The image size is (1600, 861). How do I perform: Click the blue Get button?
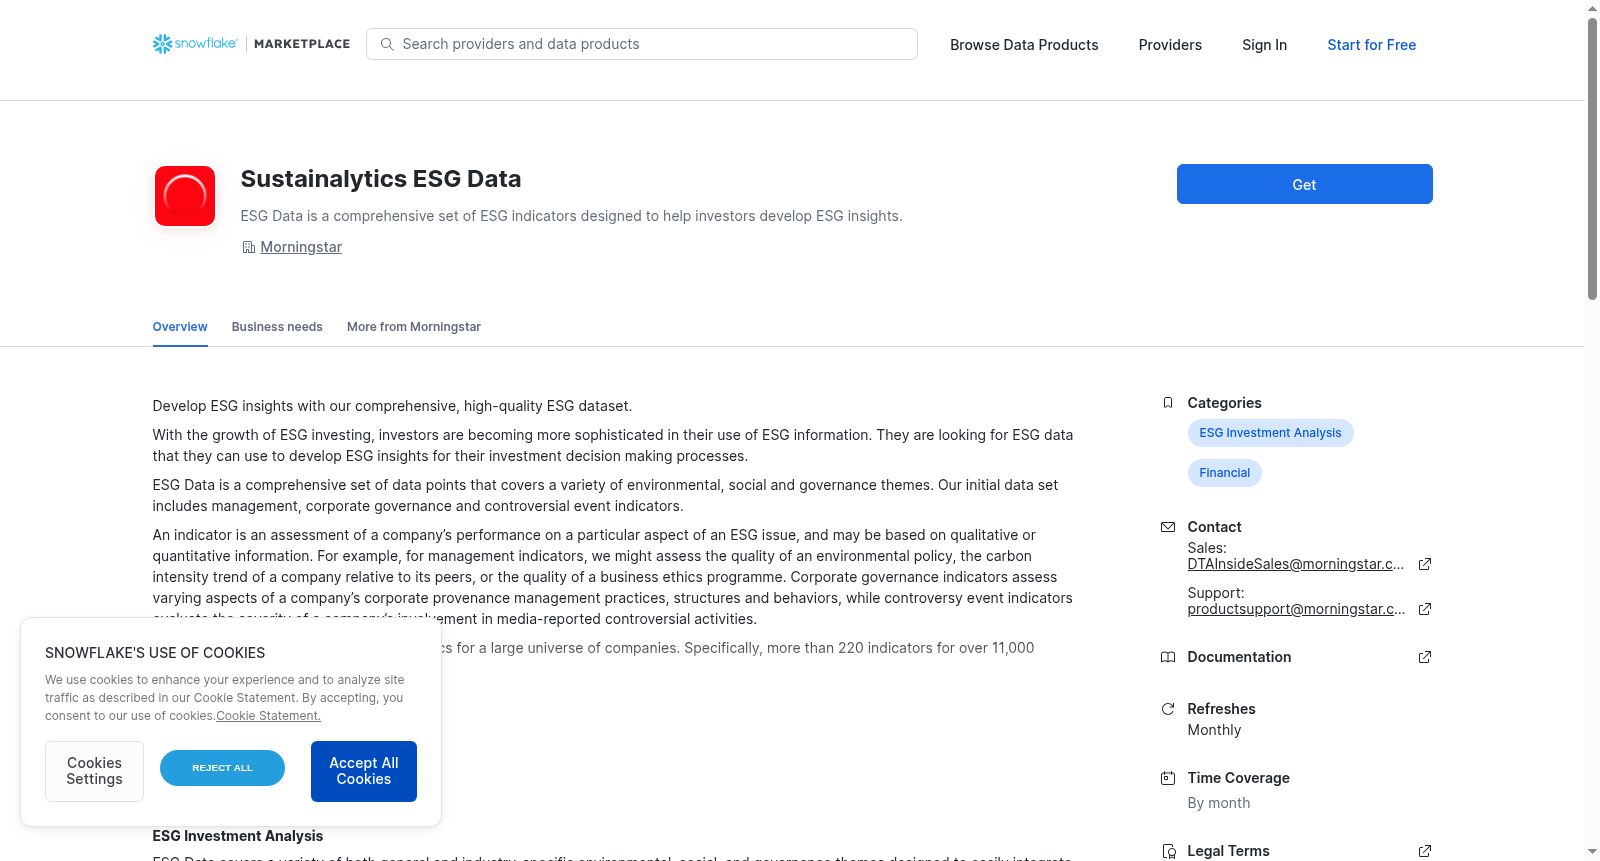pyautogui.click(x=1305, y=184)
